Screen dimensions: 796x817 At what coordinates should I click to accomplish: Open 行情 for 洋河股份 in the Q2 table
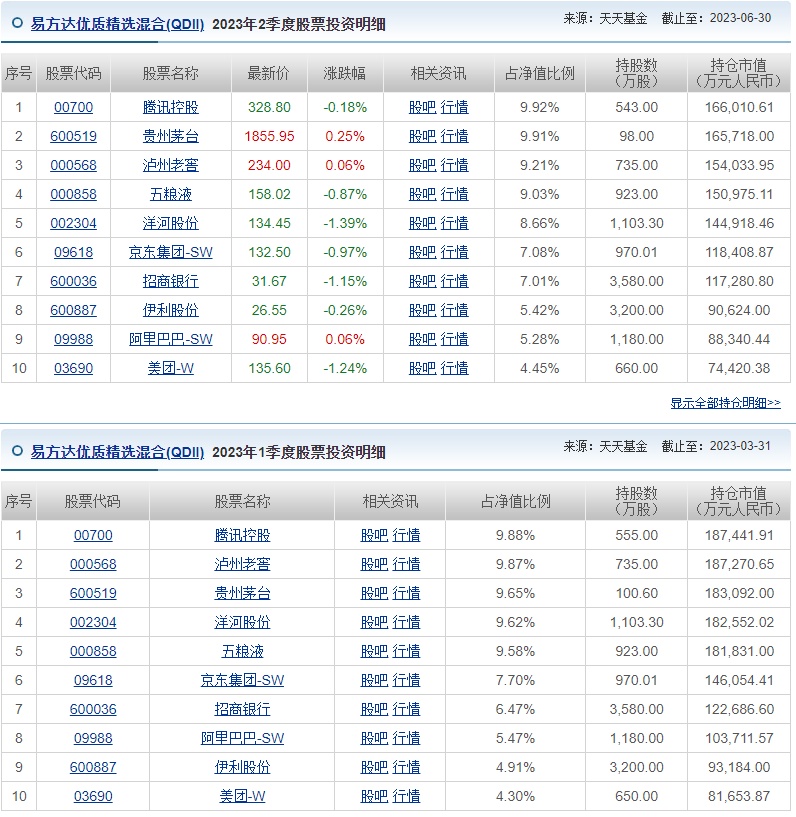click(x=455, y=224)
